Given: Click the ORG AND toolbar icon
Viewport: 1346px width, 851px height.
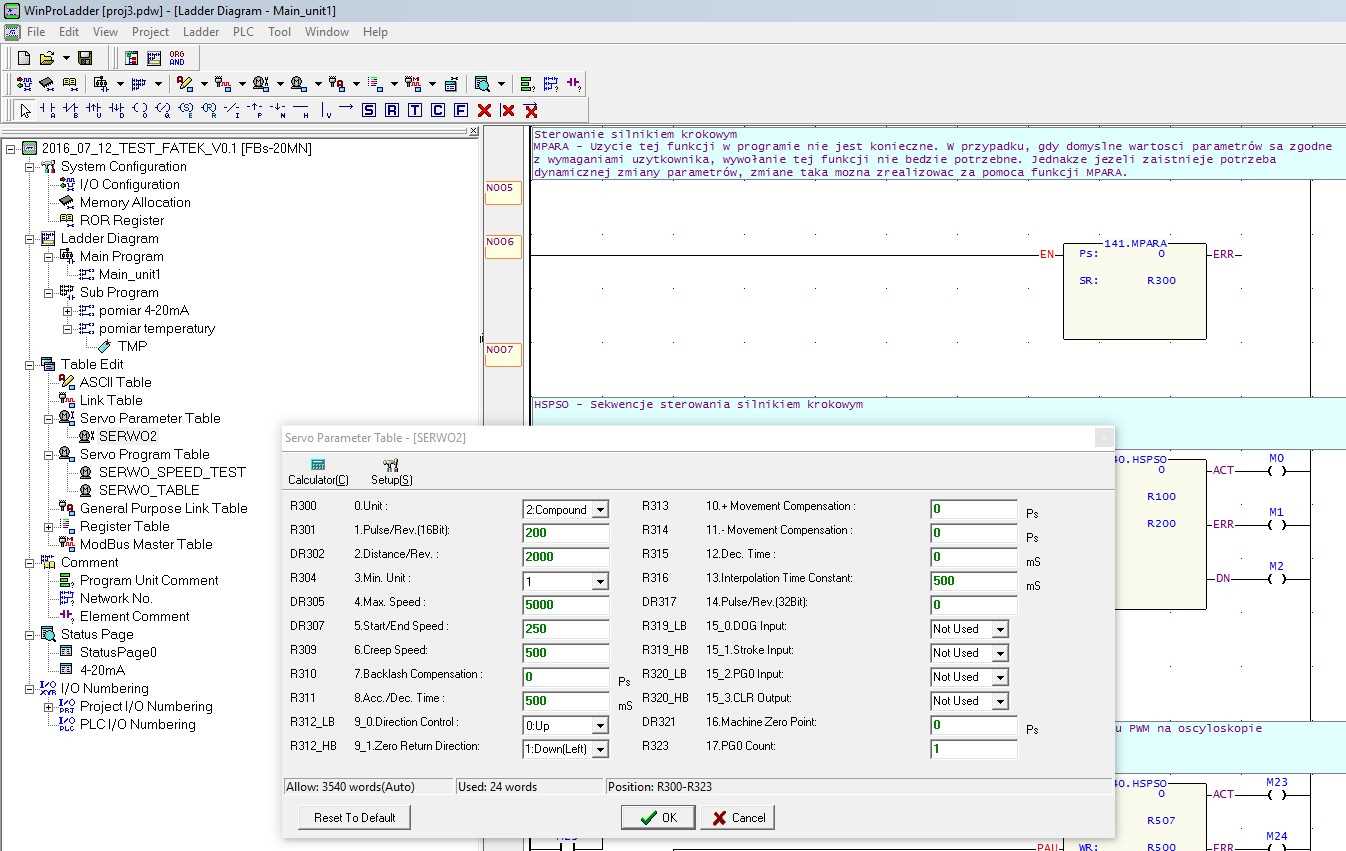Looking at the screenshot, I should coord(177,58).
